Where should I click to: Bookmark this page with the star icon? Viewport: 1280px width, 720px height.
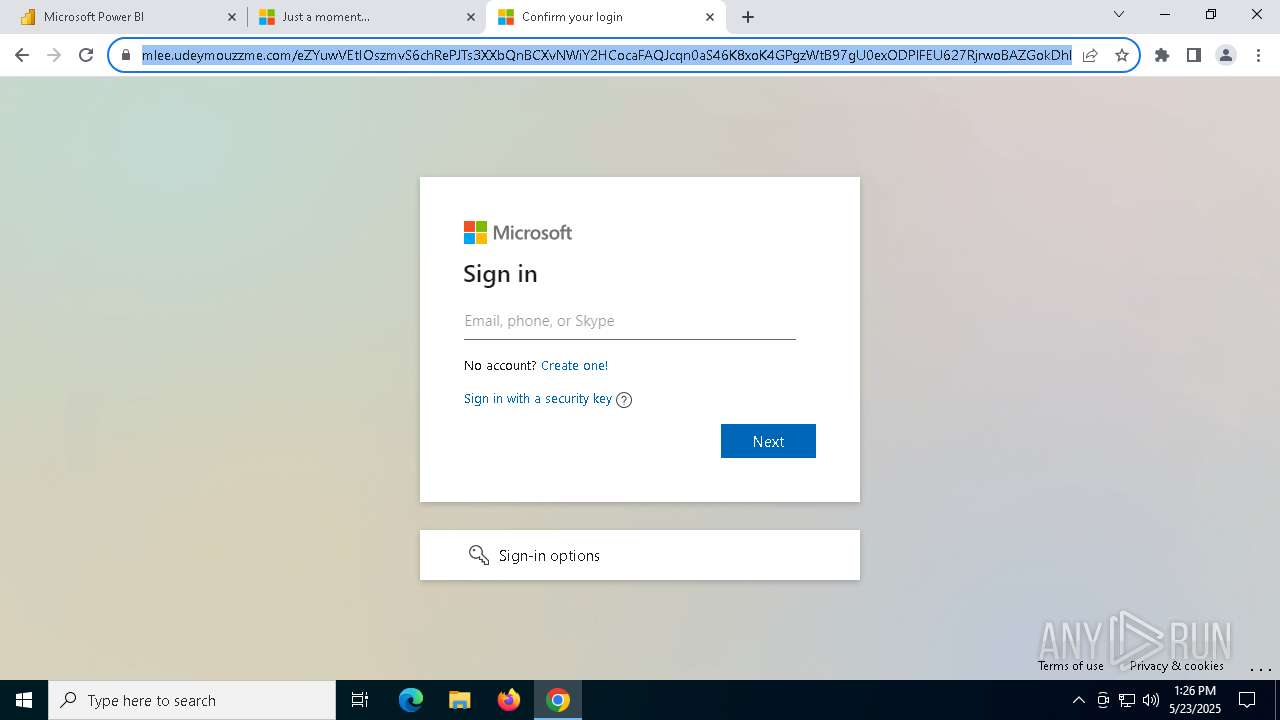(x=1122, y=55)
